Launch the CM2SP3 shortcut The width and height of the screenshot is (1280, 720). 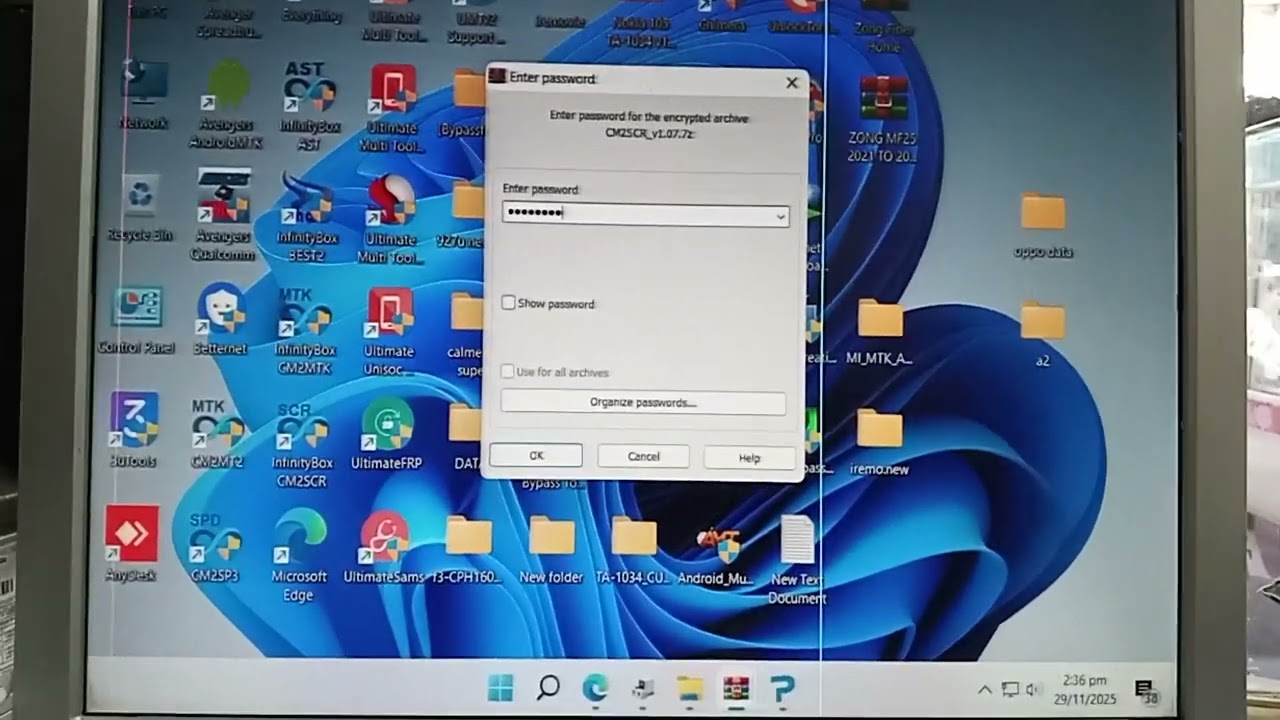(215, 547)
